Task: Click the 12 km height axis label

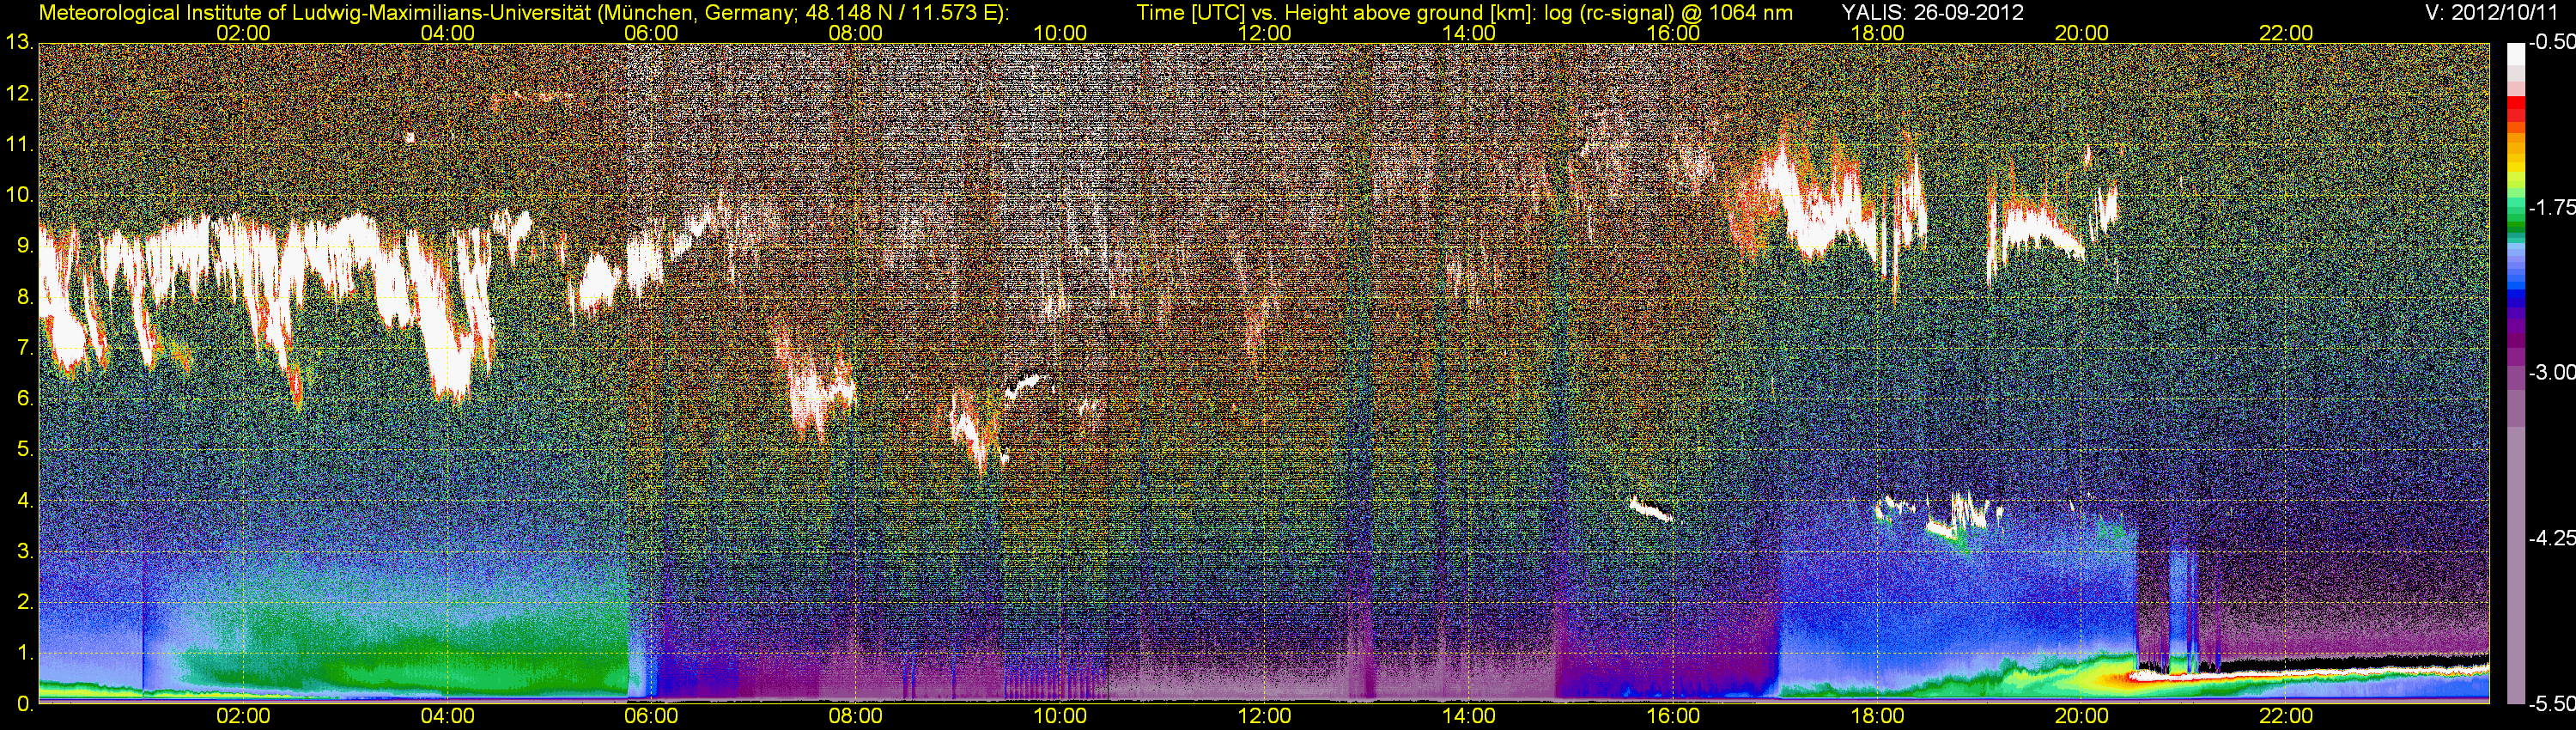Action: [x=19, y=94]
